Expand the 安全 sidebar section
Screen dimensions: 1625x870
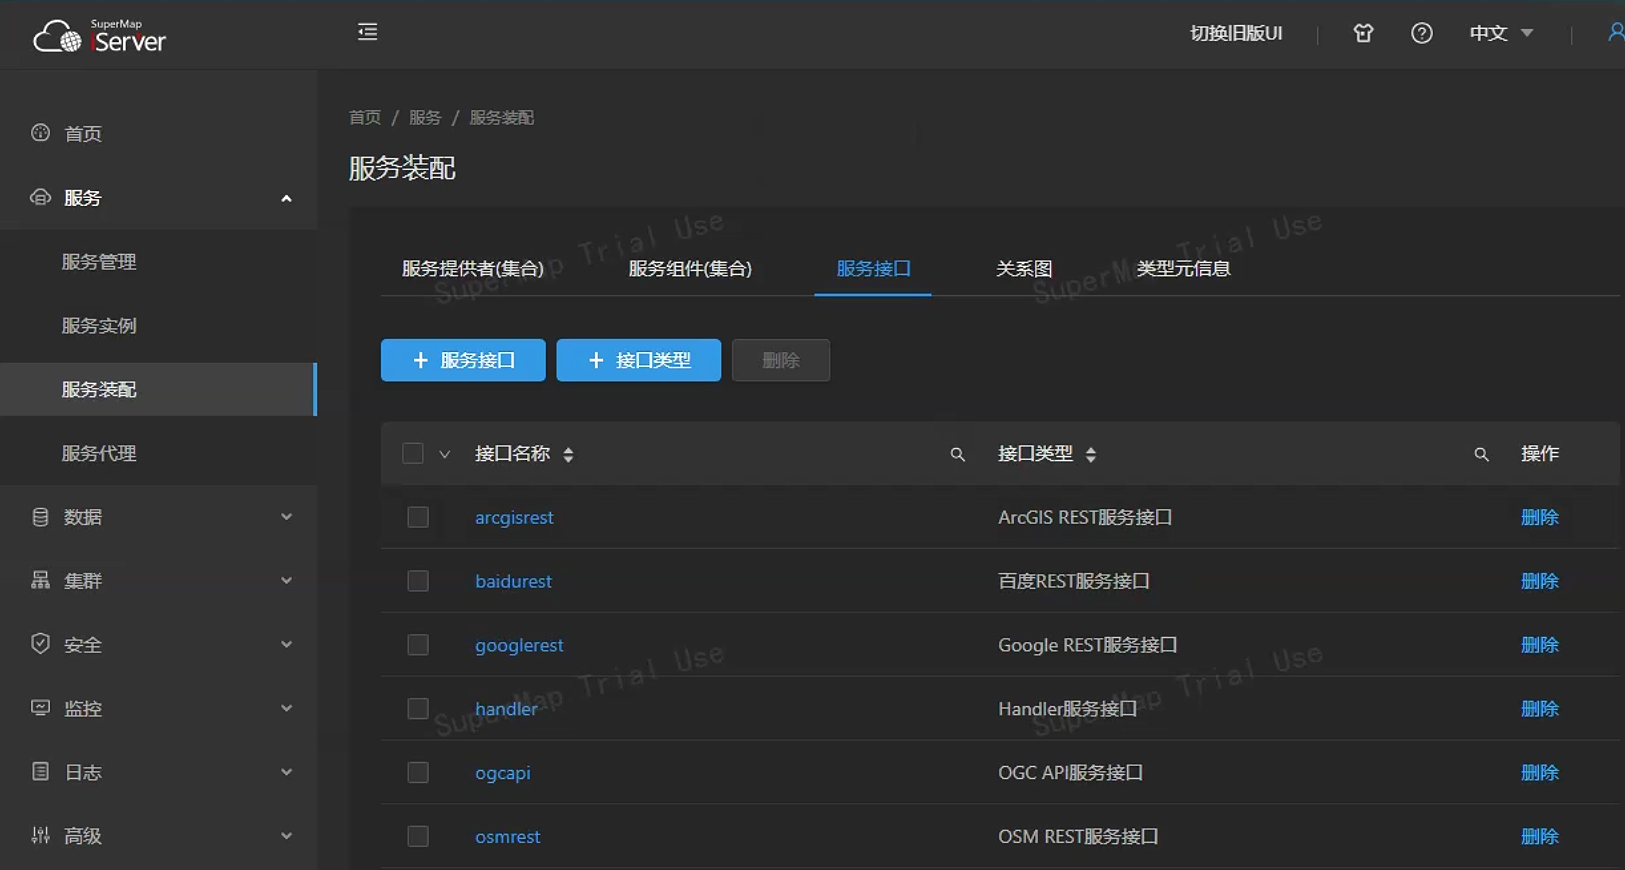[286, 645]
